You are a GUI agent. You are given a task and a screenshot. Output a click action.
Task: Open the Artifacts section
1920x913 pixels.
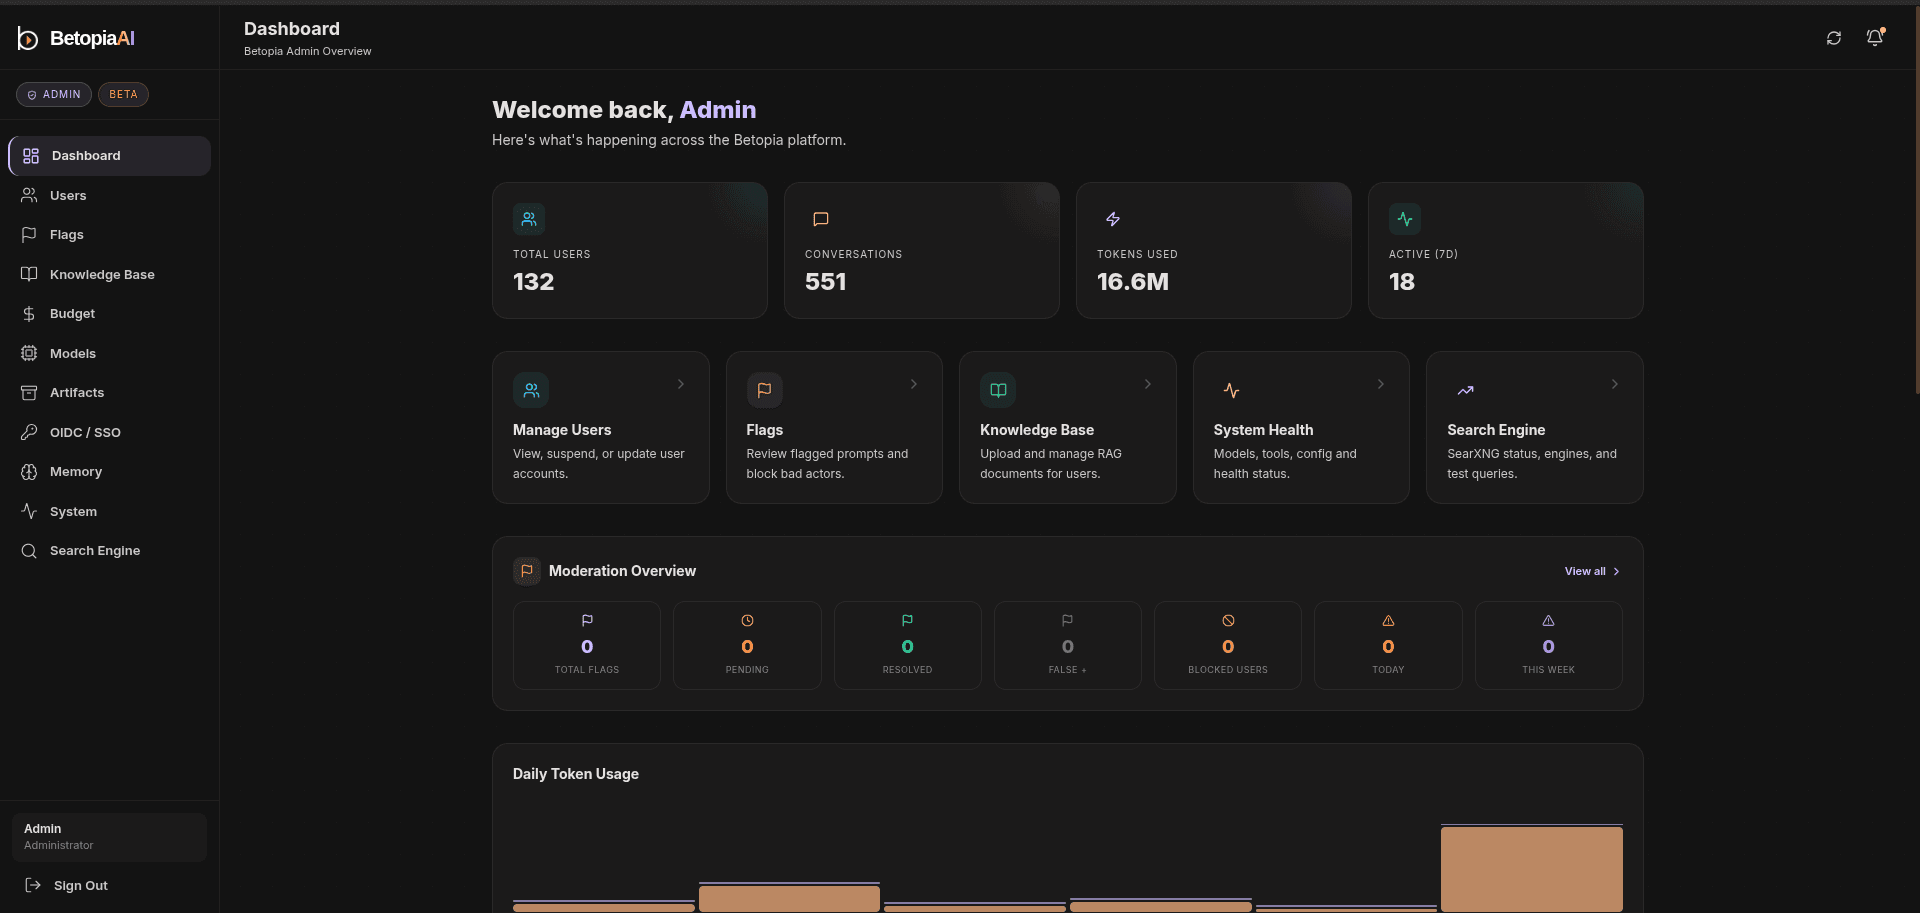coord(110,393)
